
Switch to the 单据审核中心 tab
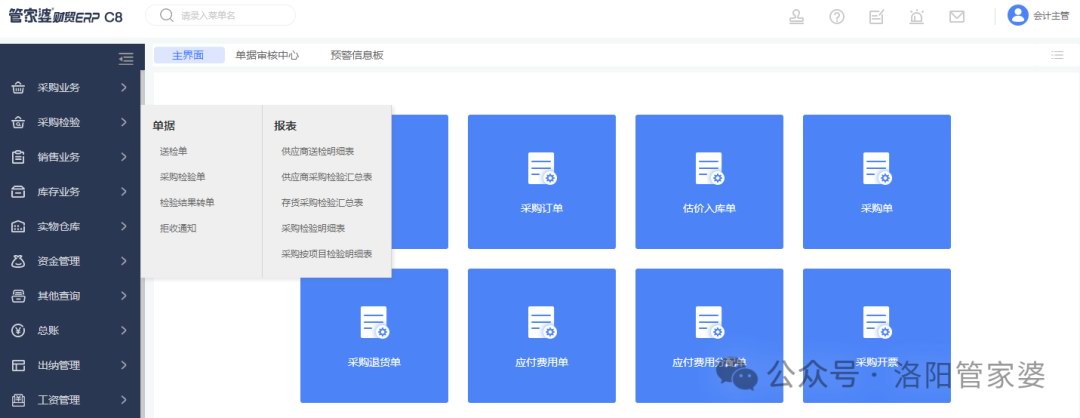pos(267,55)
